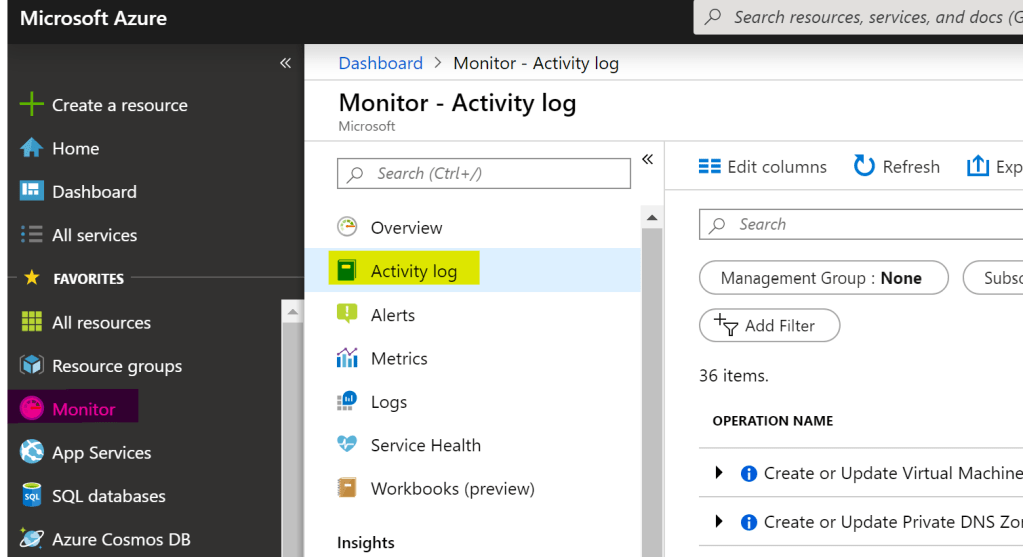Open the All resources grid icon

click(32, 322)
